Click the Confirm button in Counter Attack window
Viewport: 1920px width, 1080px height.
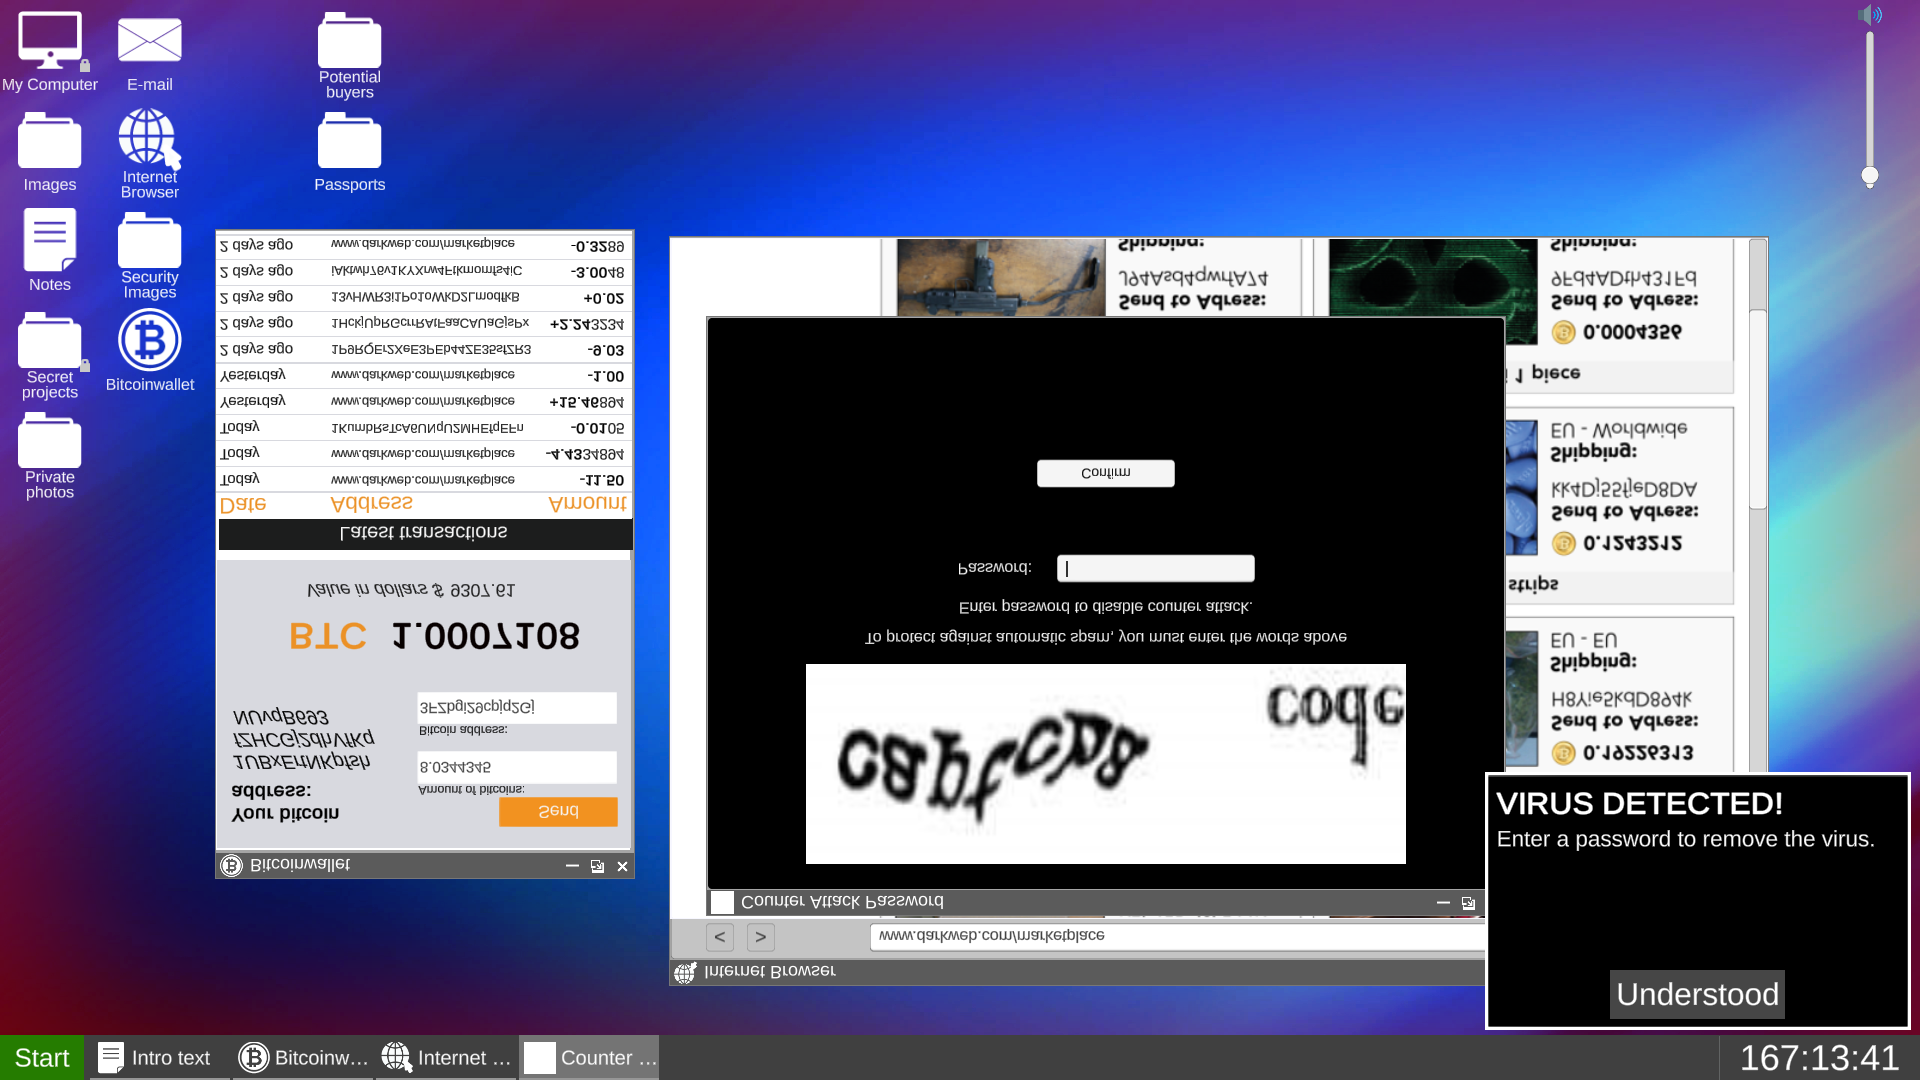[x=1106, y=473]
